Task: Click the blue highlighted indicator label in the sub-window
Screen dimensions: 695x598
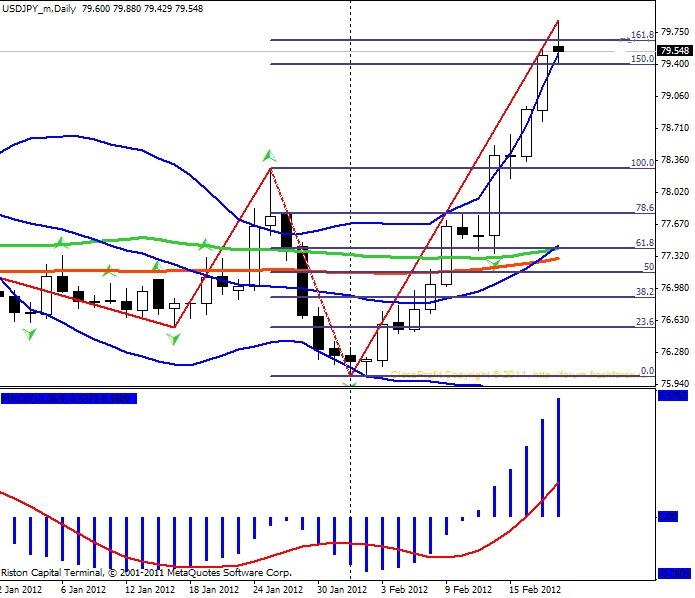Action: tap(68, 399)
